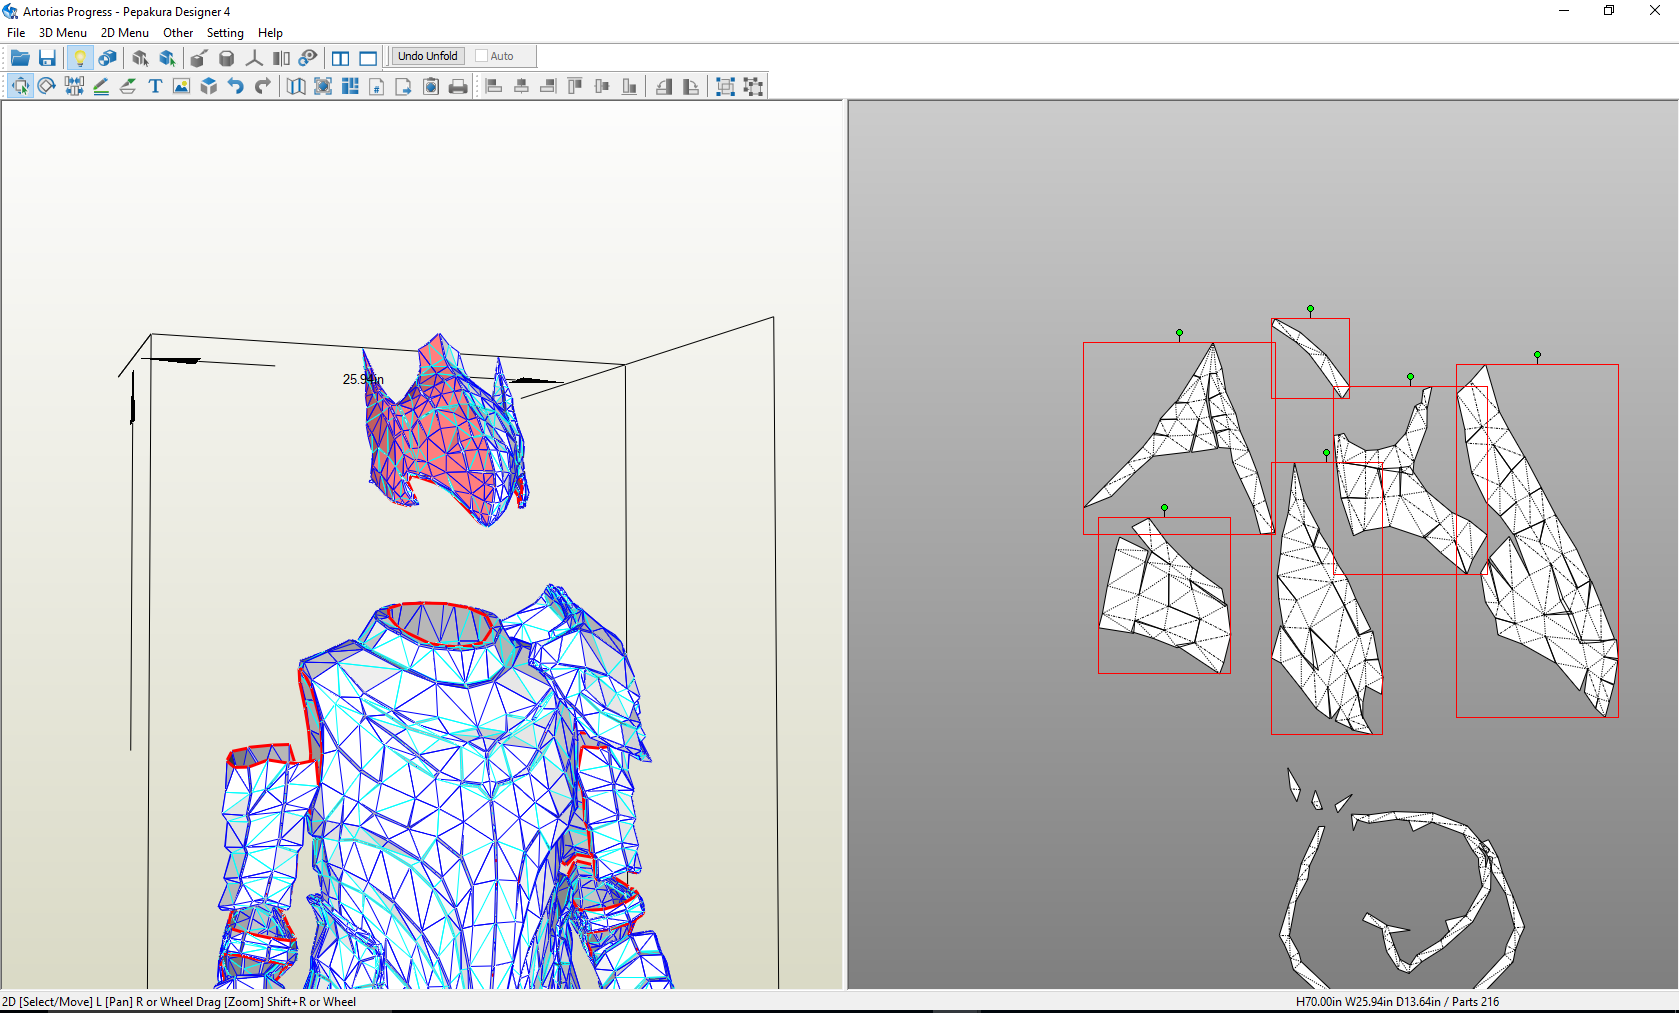Click the Open file folder icon

pyautogui.click(x=20, y=58)
